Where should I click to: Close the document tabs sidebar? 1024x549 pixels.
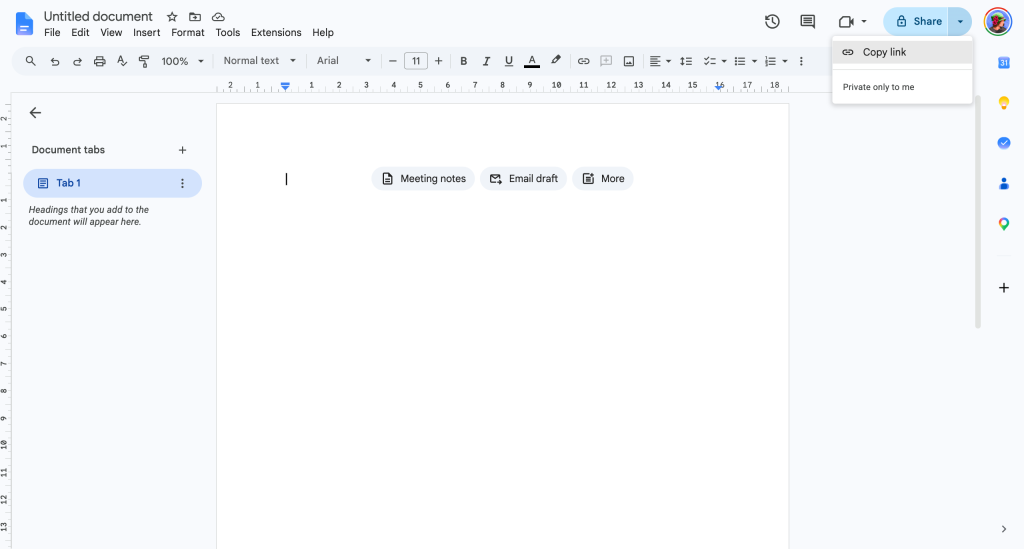pyautogui.click(x=35, y=113)
